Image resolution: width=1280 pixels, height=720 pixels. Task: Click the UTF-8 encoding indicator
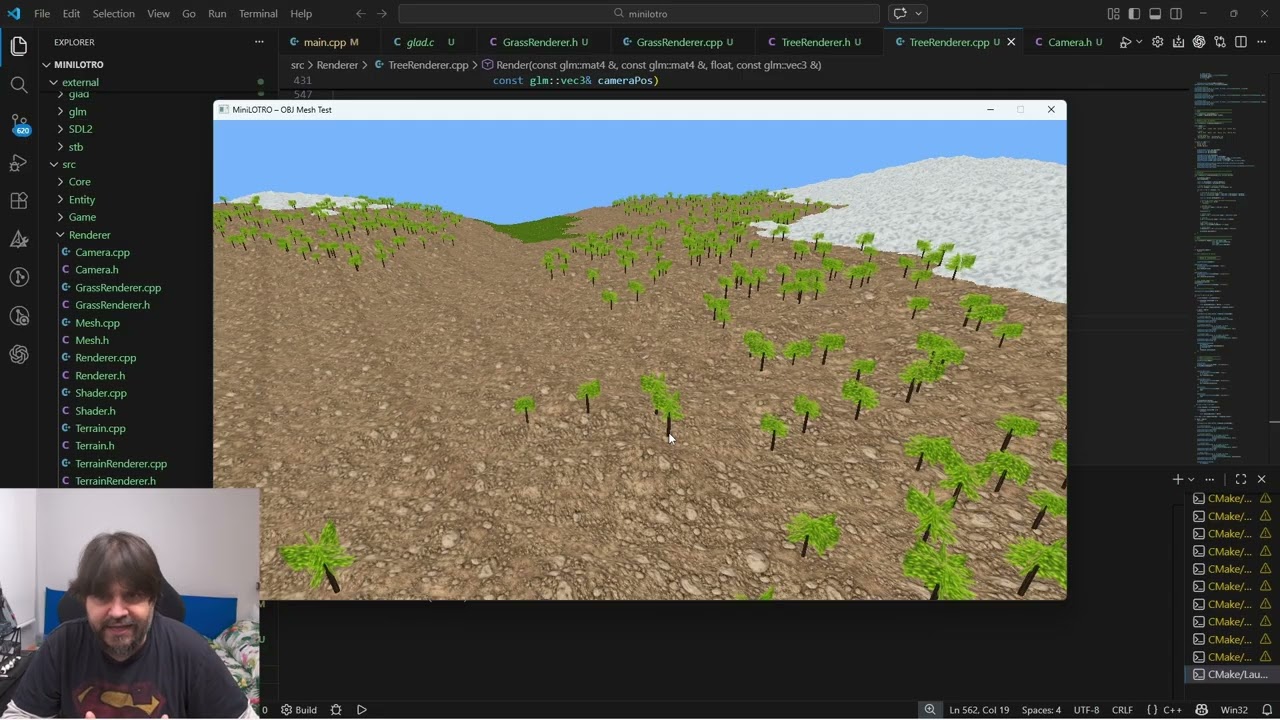[x=1085, y=710]
